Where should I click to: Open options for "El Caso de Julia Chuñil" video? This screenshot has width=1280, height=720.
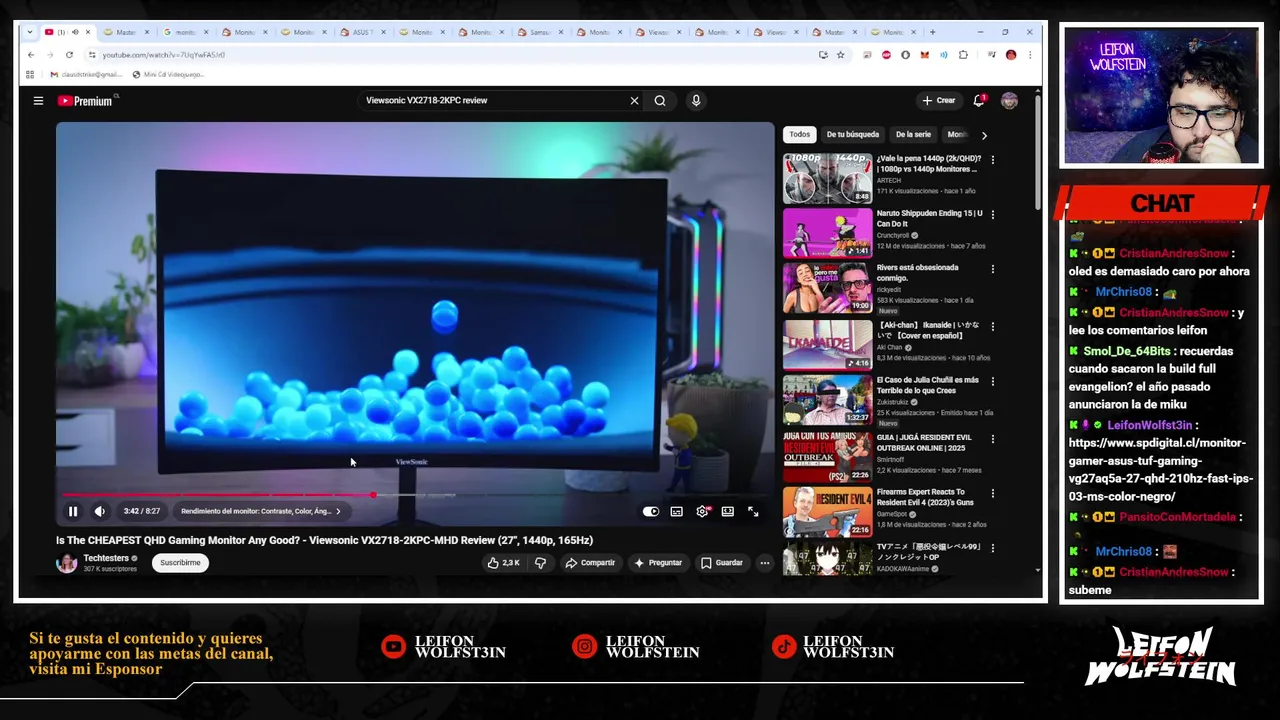tap(993, 381)
